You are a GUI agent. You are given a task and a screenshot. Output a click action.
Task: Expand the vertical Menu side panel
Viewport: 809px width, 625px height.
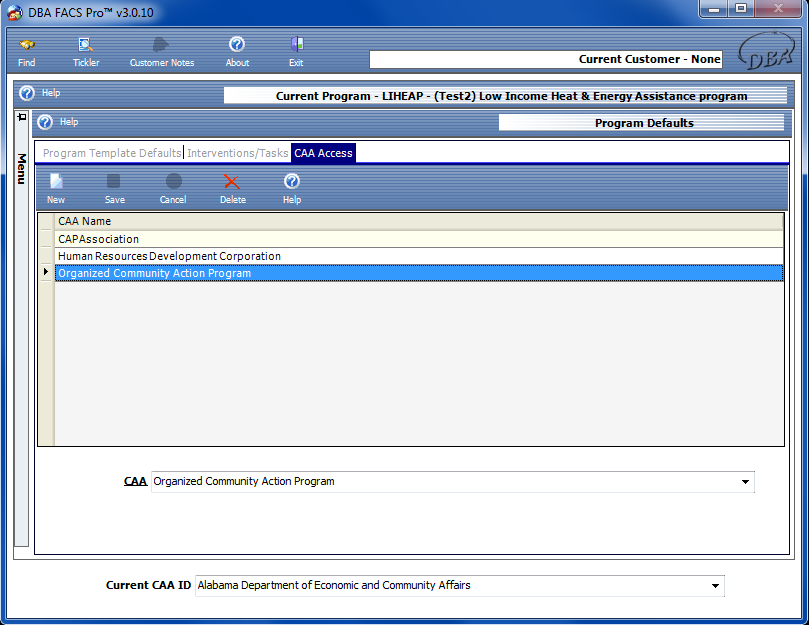(21, 168)
